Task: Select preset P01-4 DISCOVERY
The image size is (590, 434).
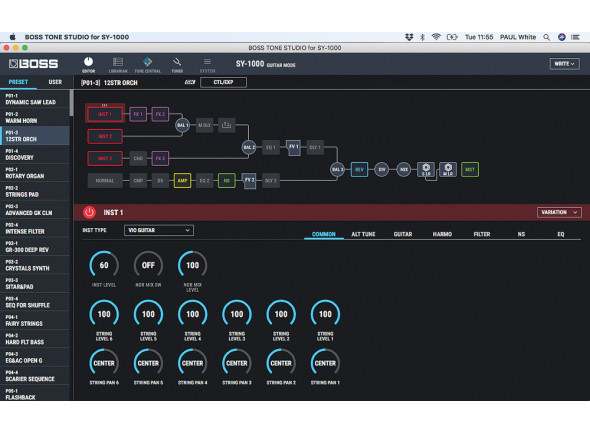Action: tap(35, 154)
